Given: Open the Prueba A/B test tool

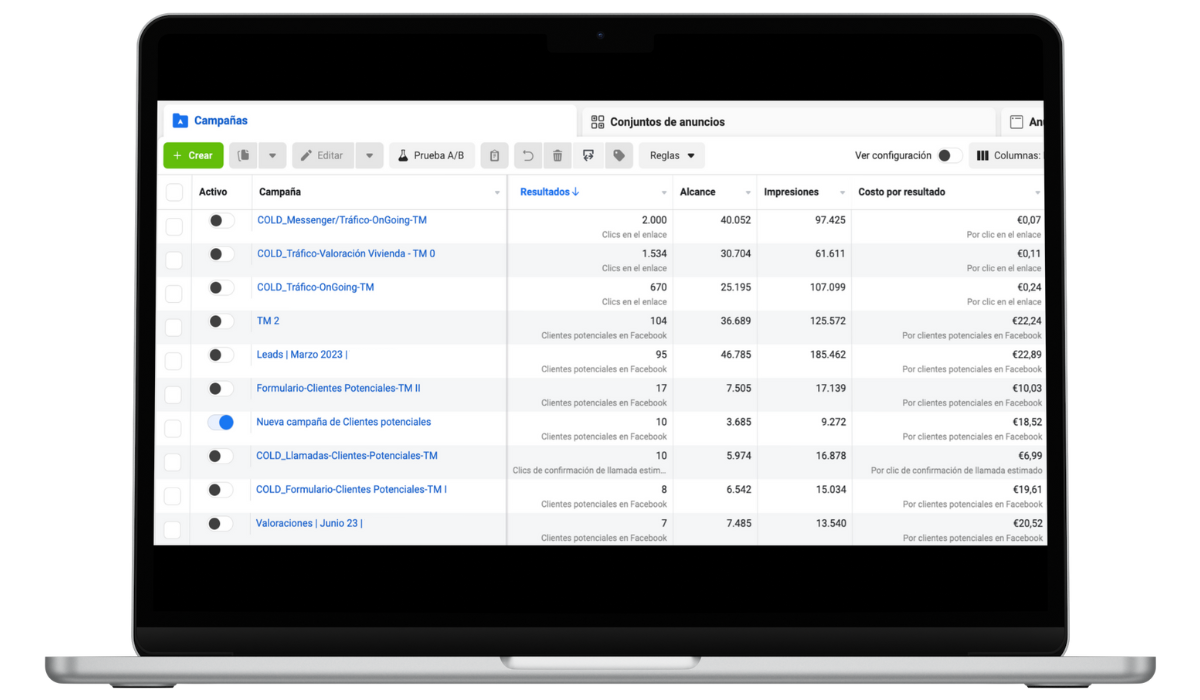Looking at the screenshot, I should pyautogui.click(x=431, y=156).
